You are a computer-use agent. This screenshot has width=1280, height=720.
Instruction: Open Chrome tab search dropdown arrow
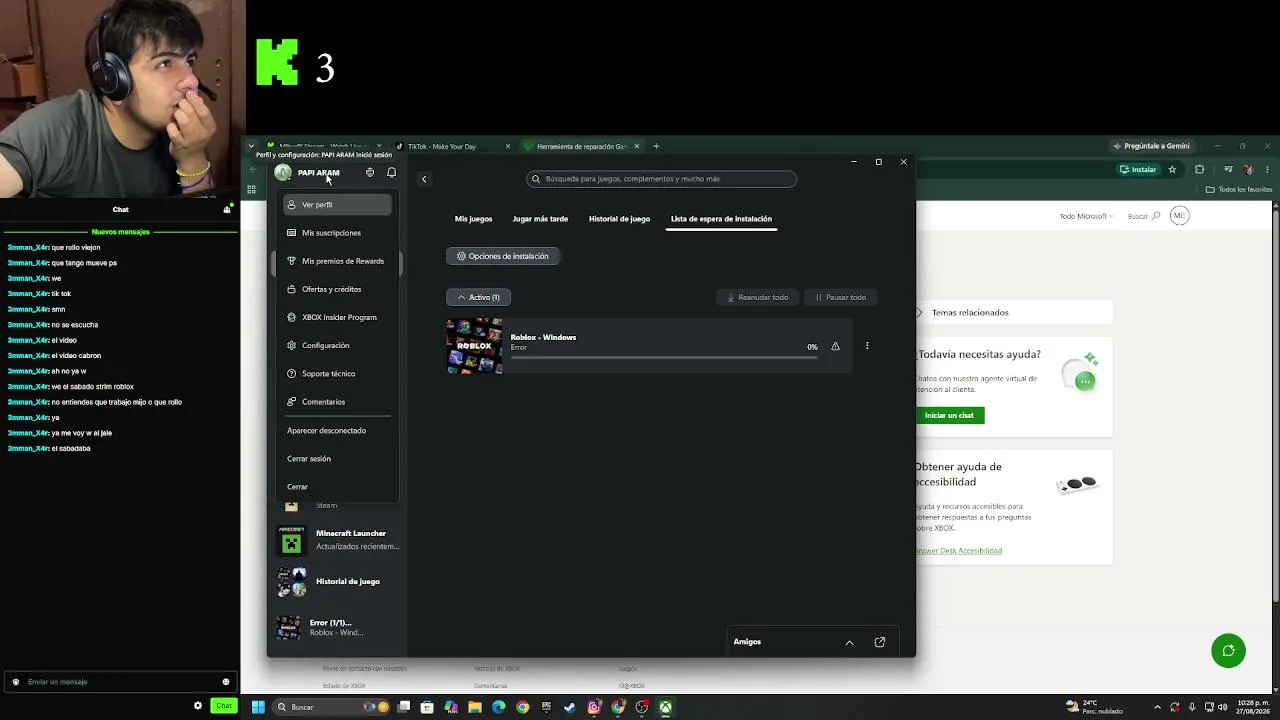pyautogui.click(x=251, y=146)
